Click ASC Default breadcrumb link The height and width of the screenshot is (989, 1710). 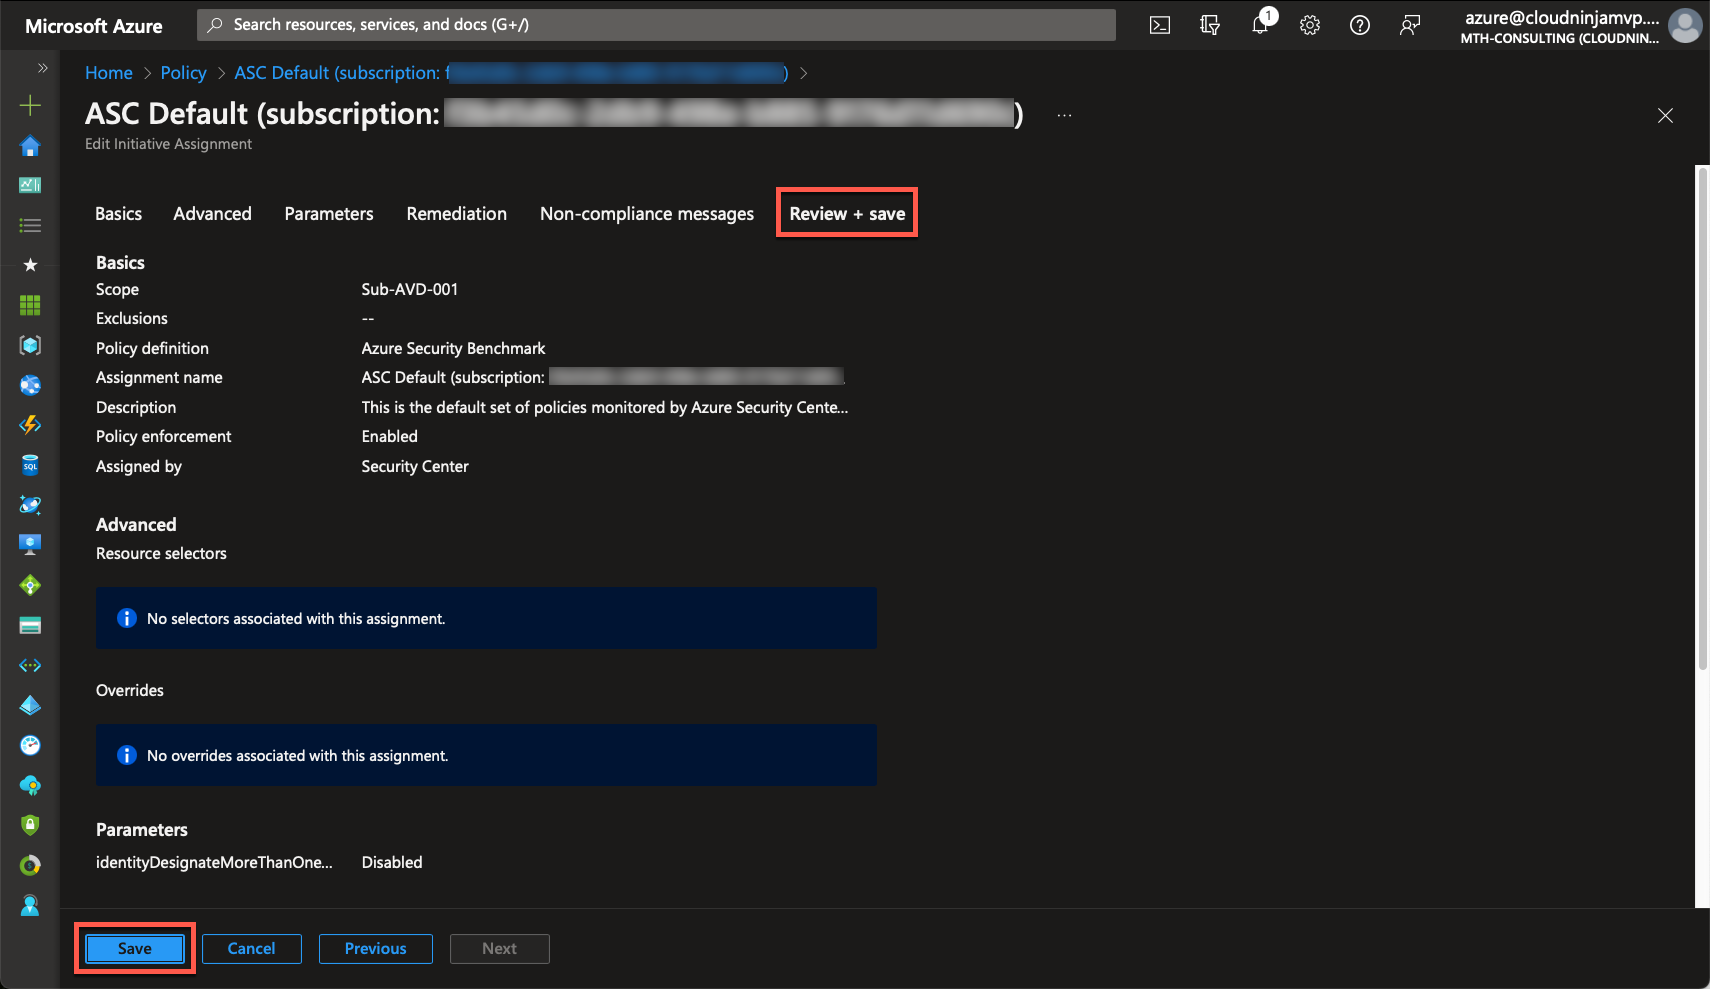pos(511,73)
